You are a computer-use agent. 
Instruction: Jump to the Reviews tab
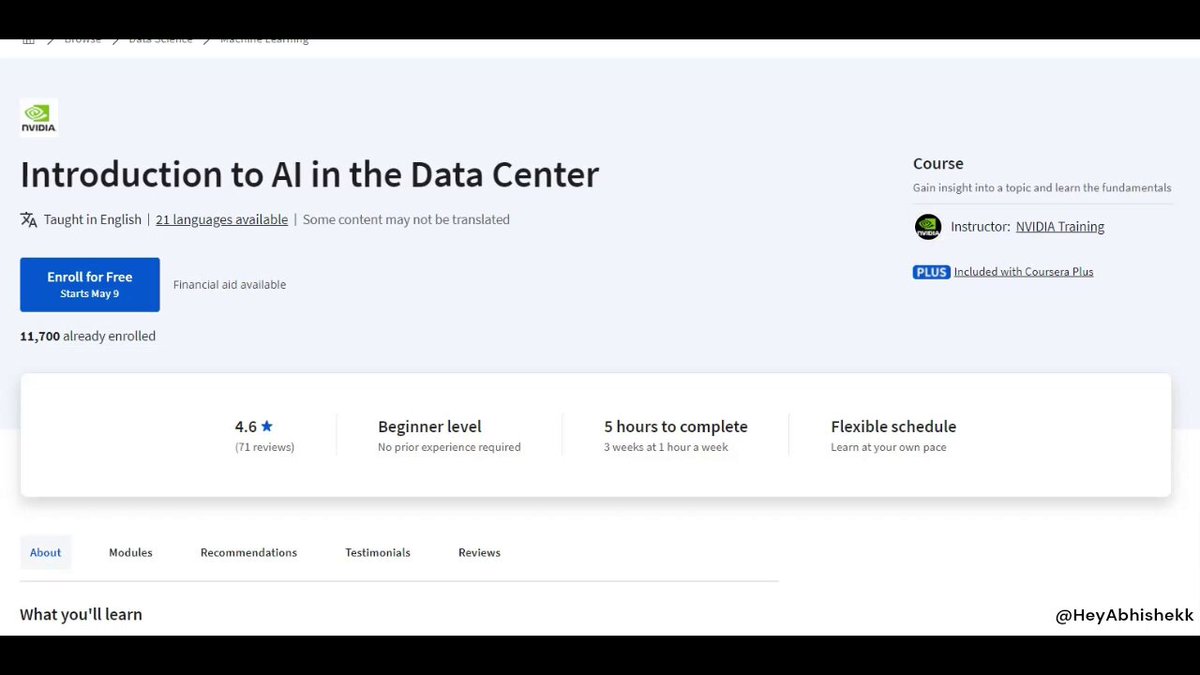(x=479, y=553)
